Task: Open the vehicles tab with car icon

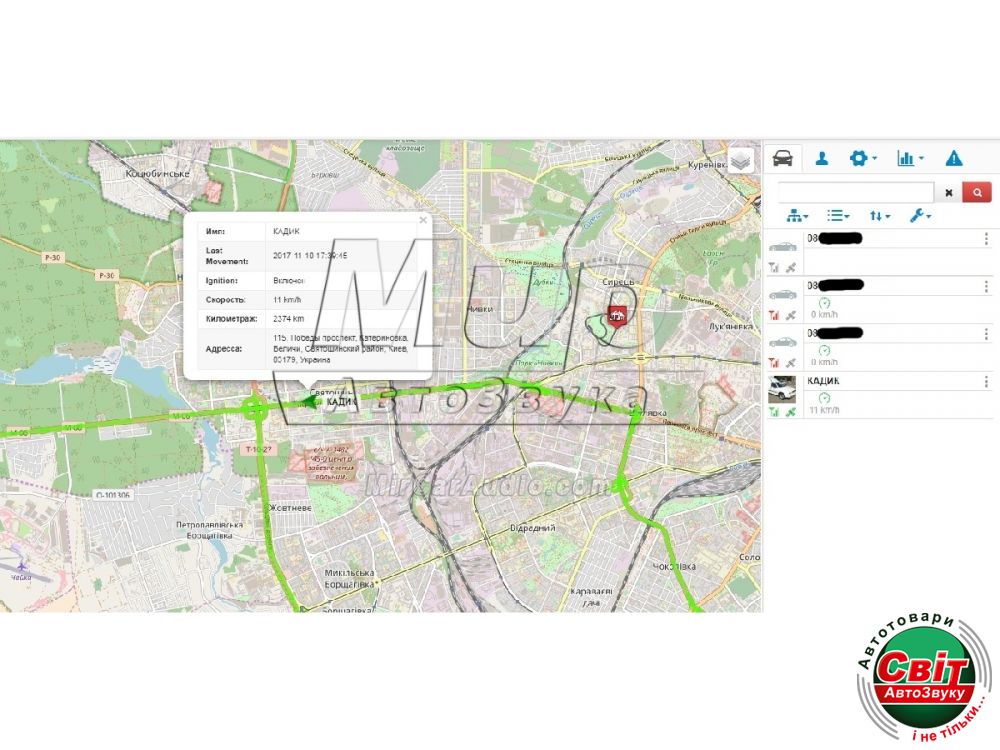Action: [783, 158]
